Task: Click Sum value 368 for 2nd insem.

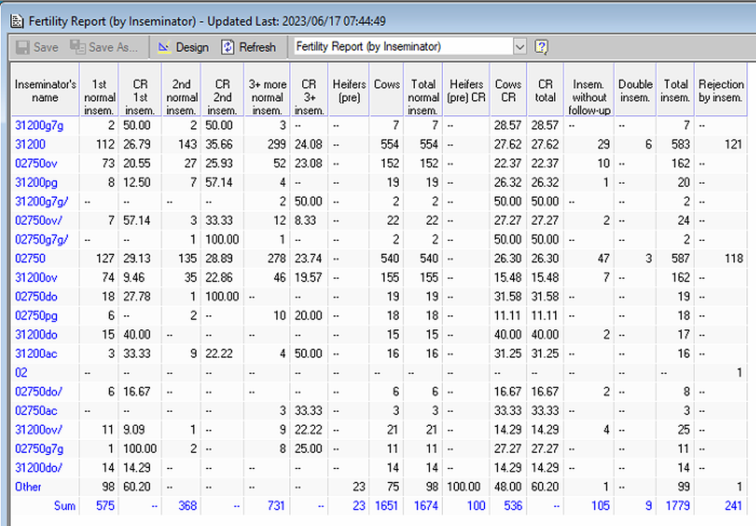Action: 187,506
